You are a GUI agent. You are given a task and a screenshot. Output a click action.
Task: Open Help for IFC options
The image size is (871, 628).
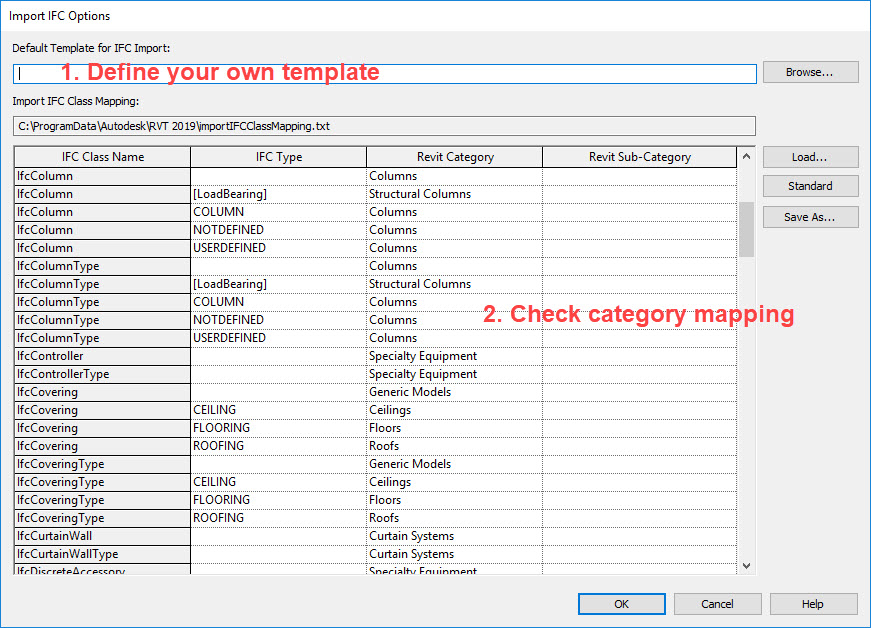click(x=813, y=604)
